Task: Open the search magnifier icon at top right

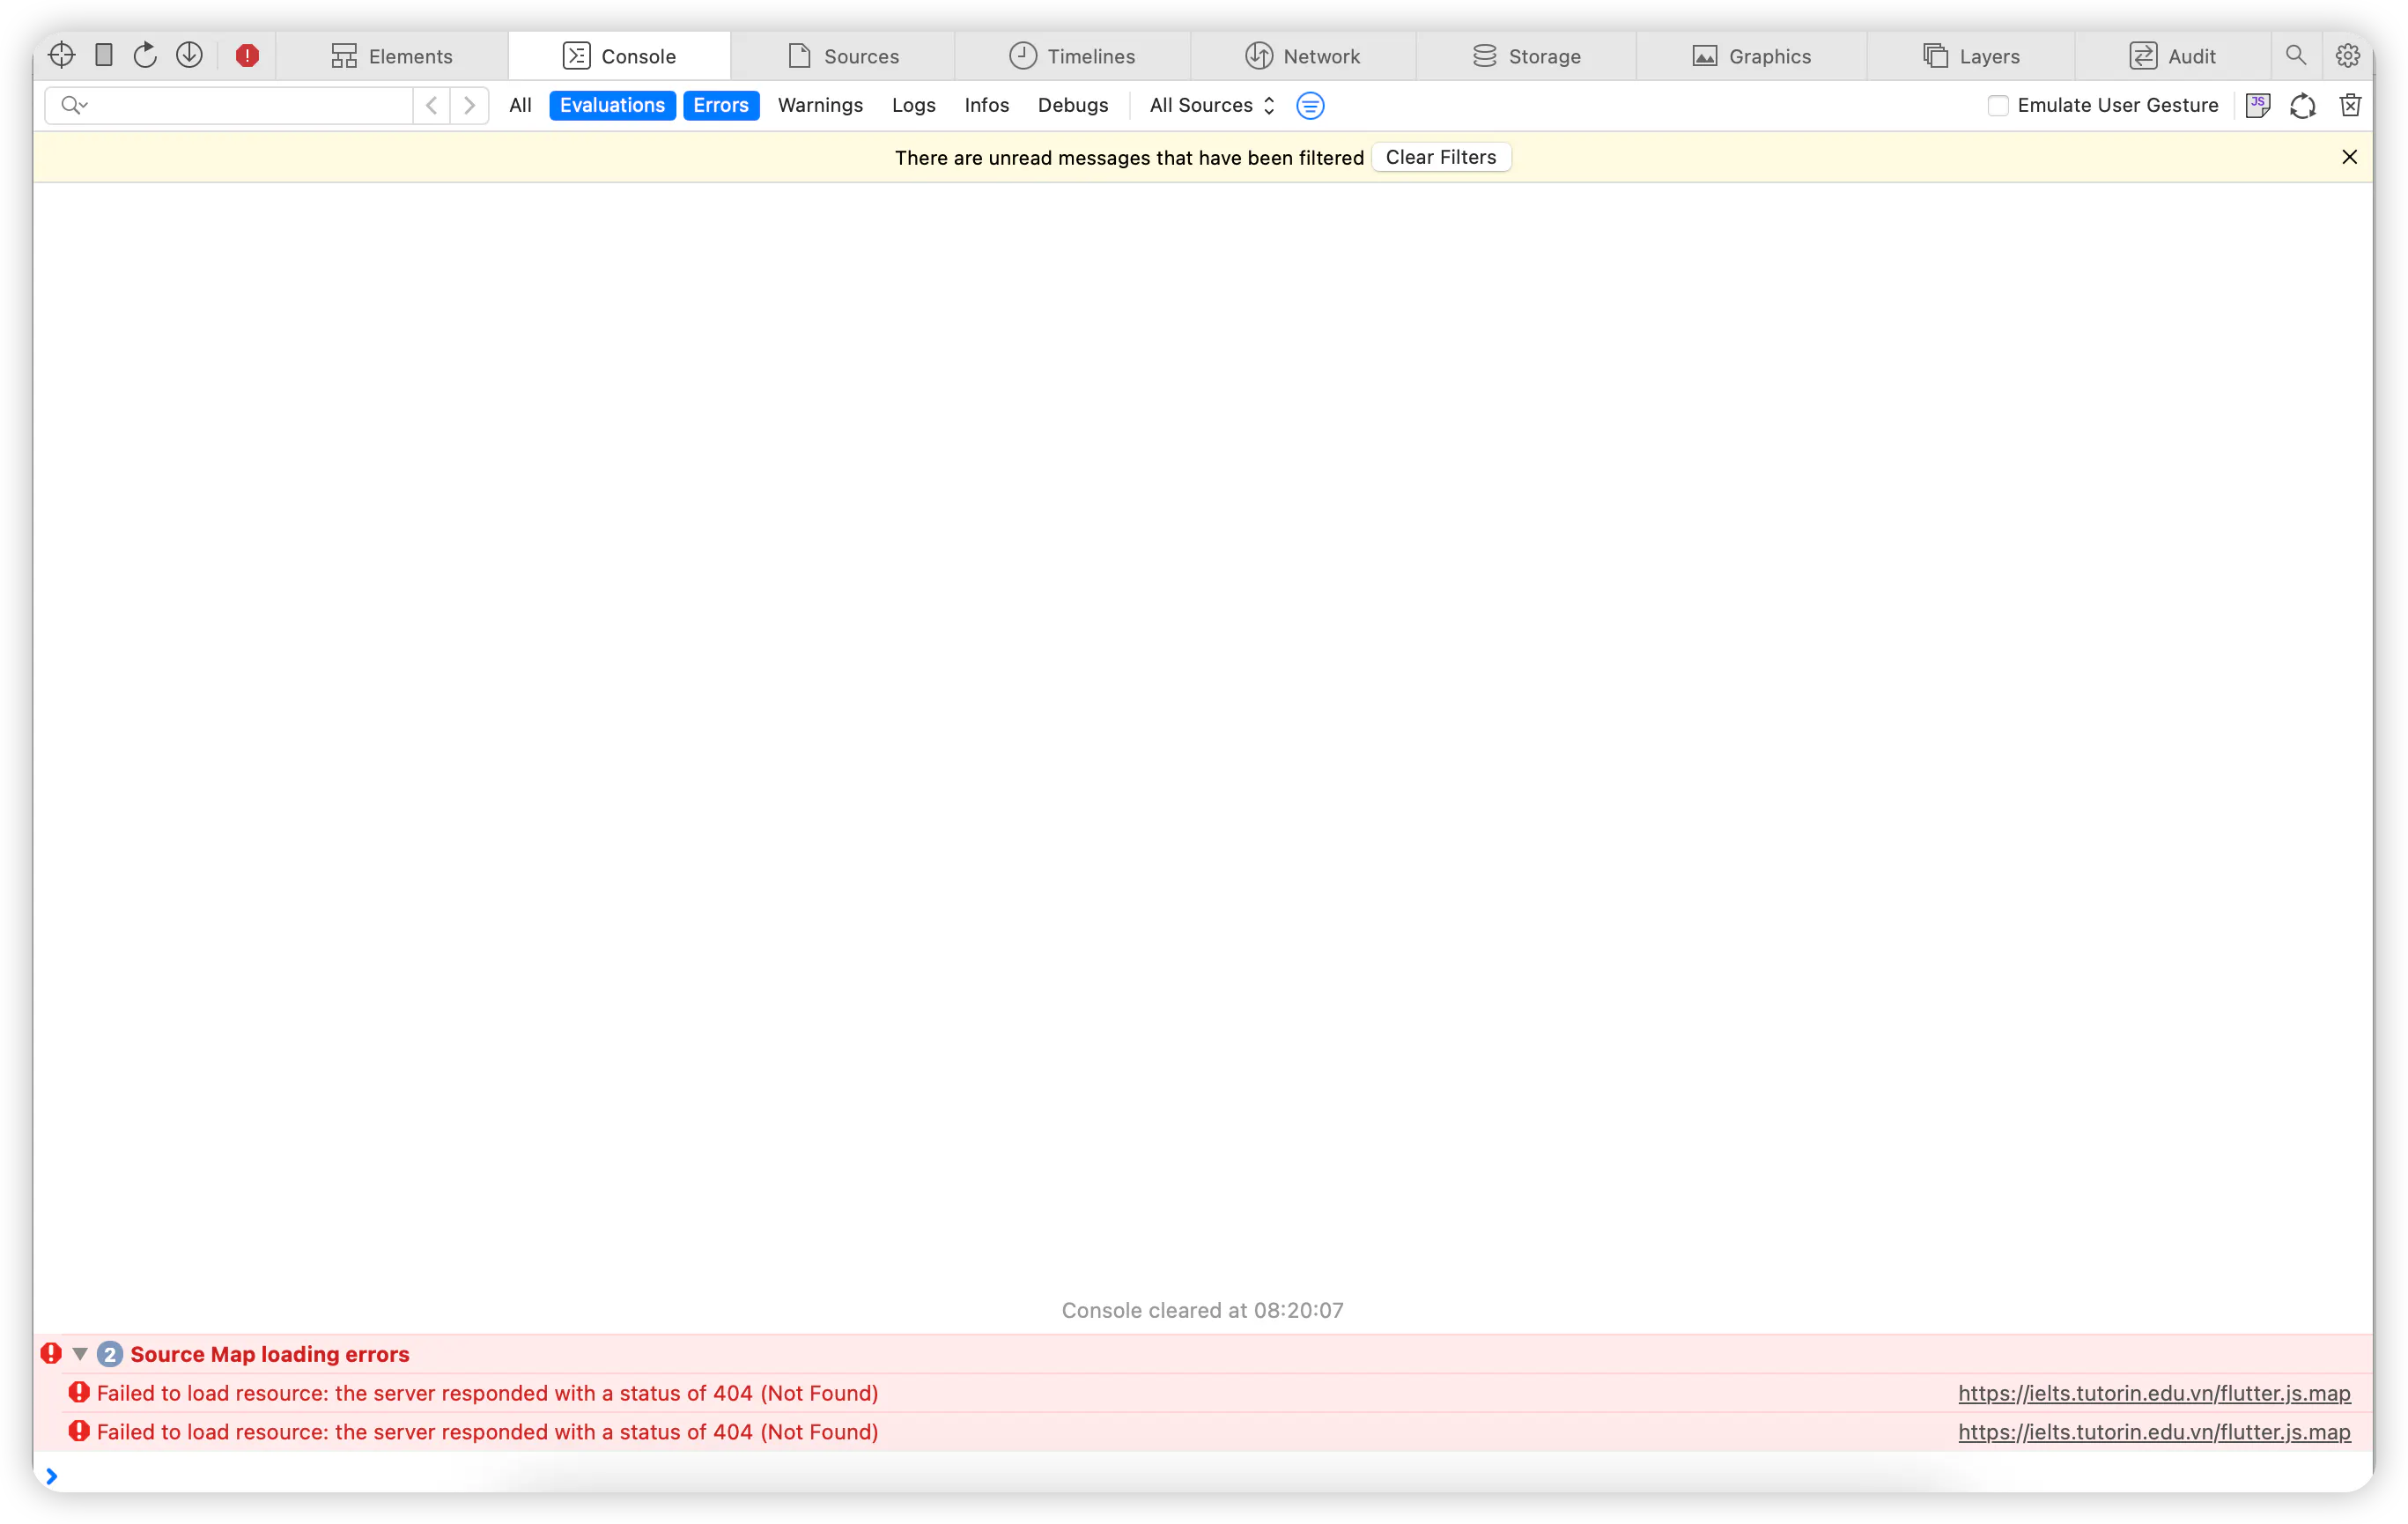Action: [x=2296, y=55]
